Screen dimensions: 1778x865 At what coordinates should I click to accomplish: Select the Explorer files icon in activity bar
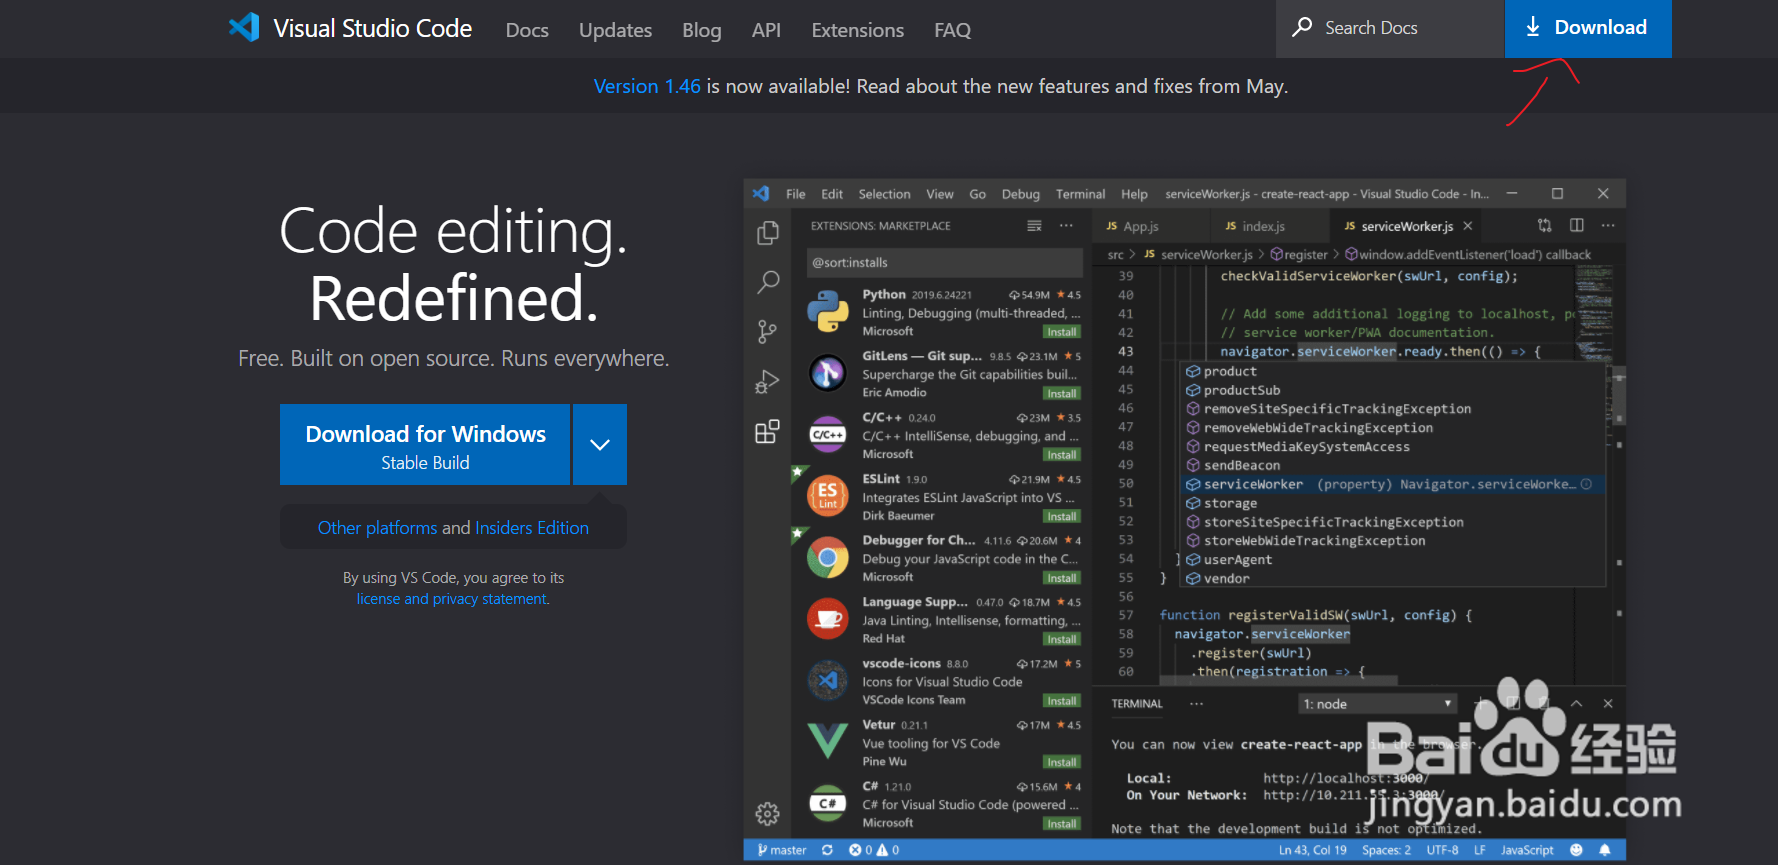768,233
